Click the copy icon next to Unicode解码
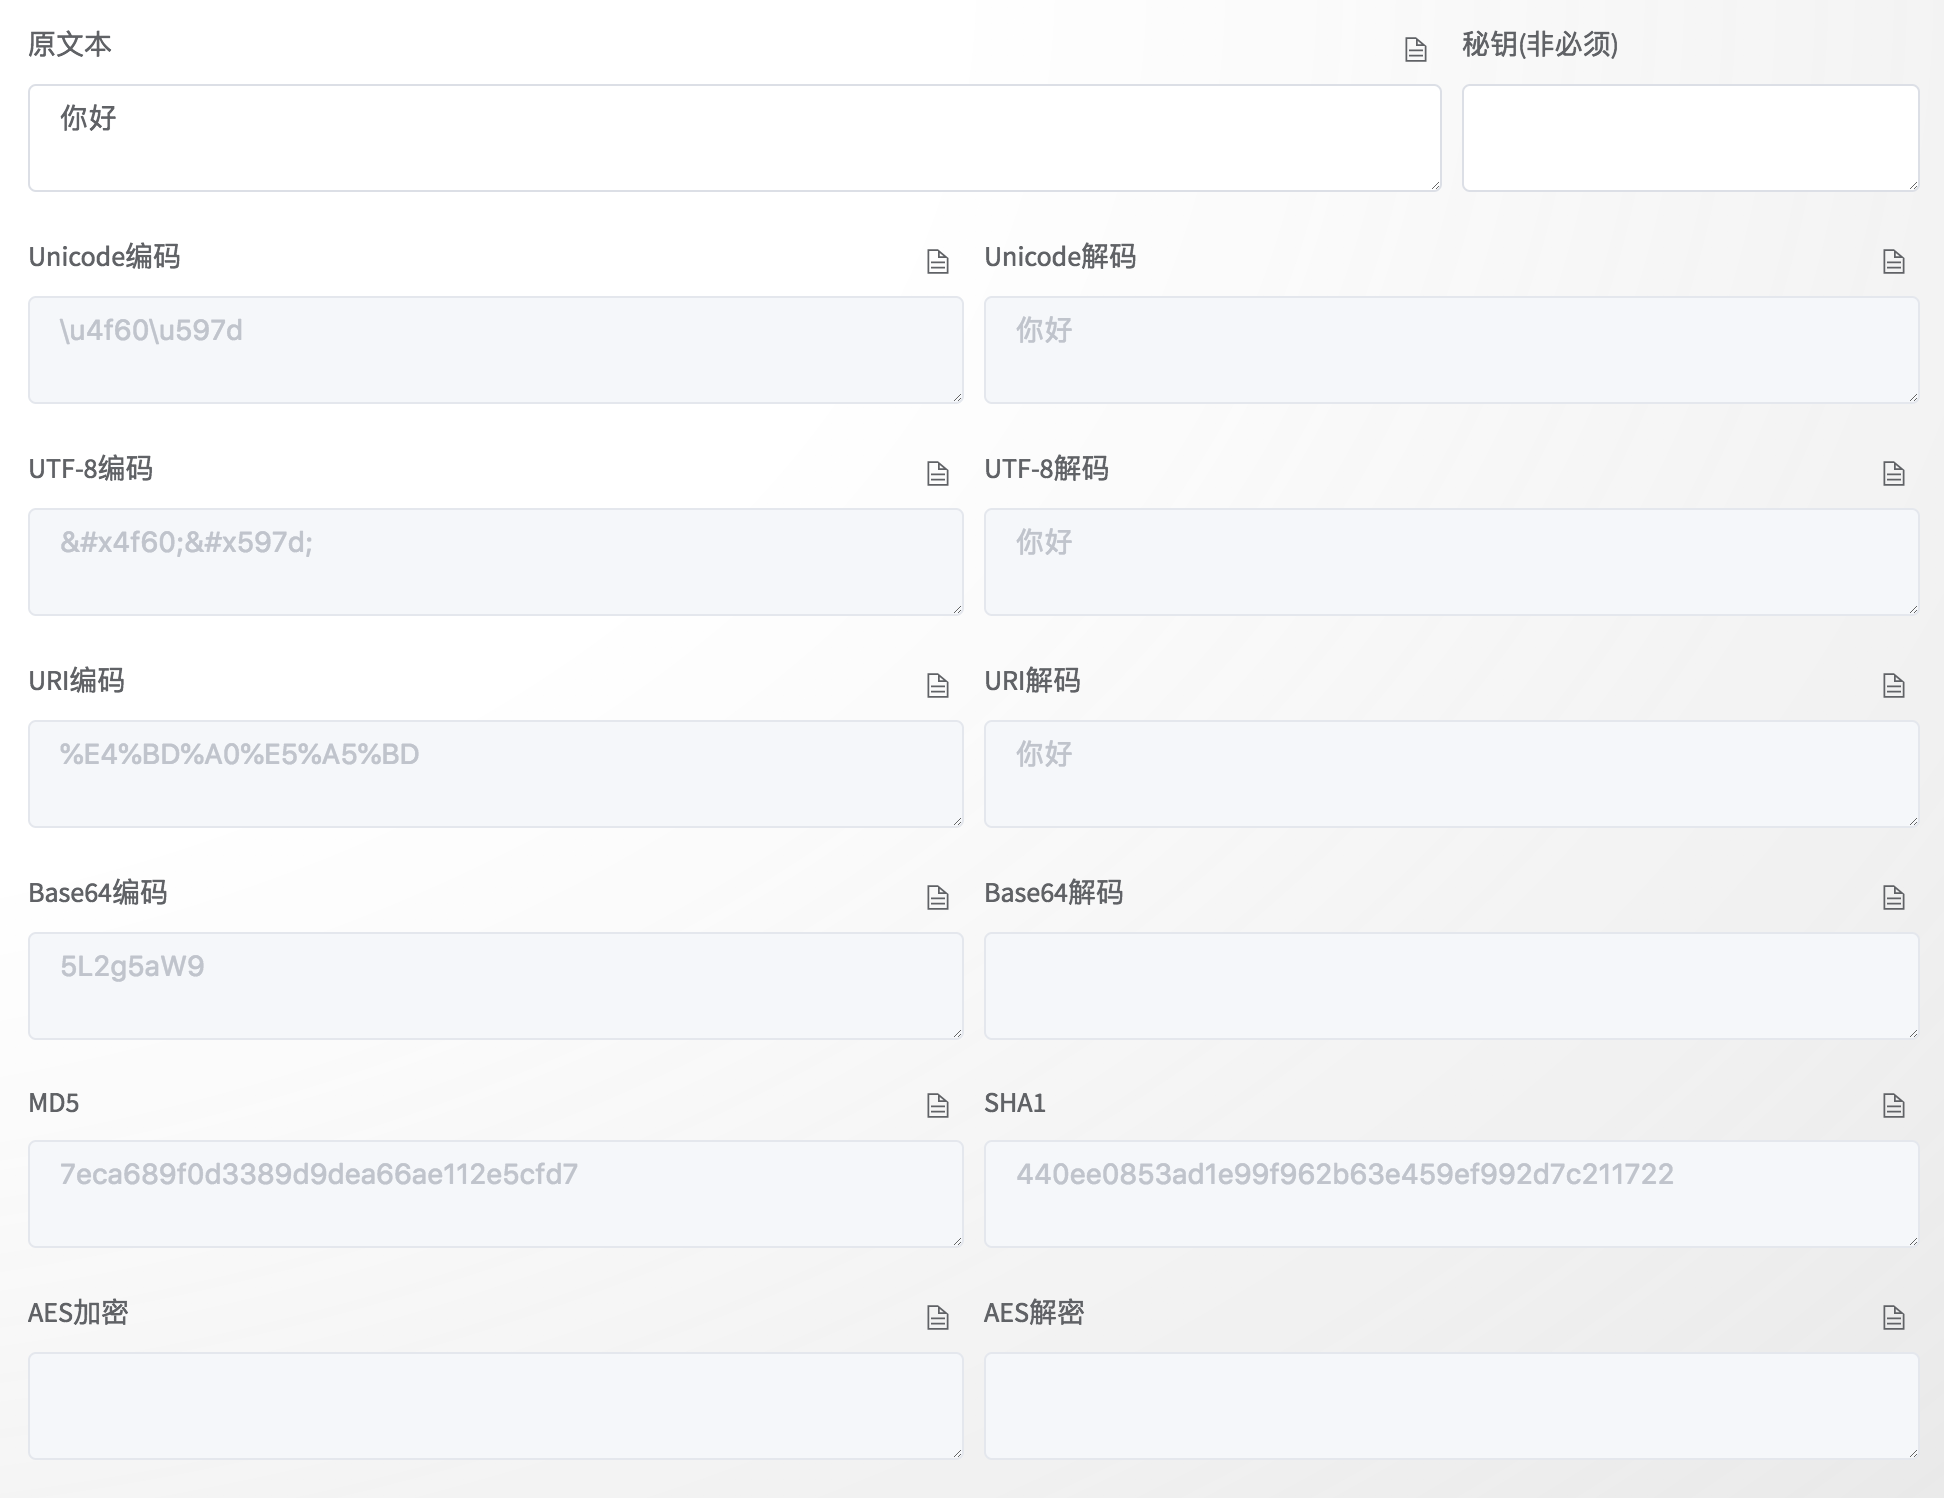Viewport: 1944px width, 1498px height. click(1893, 262)
